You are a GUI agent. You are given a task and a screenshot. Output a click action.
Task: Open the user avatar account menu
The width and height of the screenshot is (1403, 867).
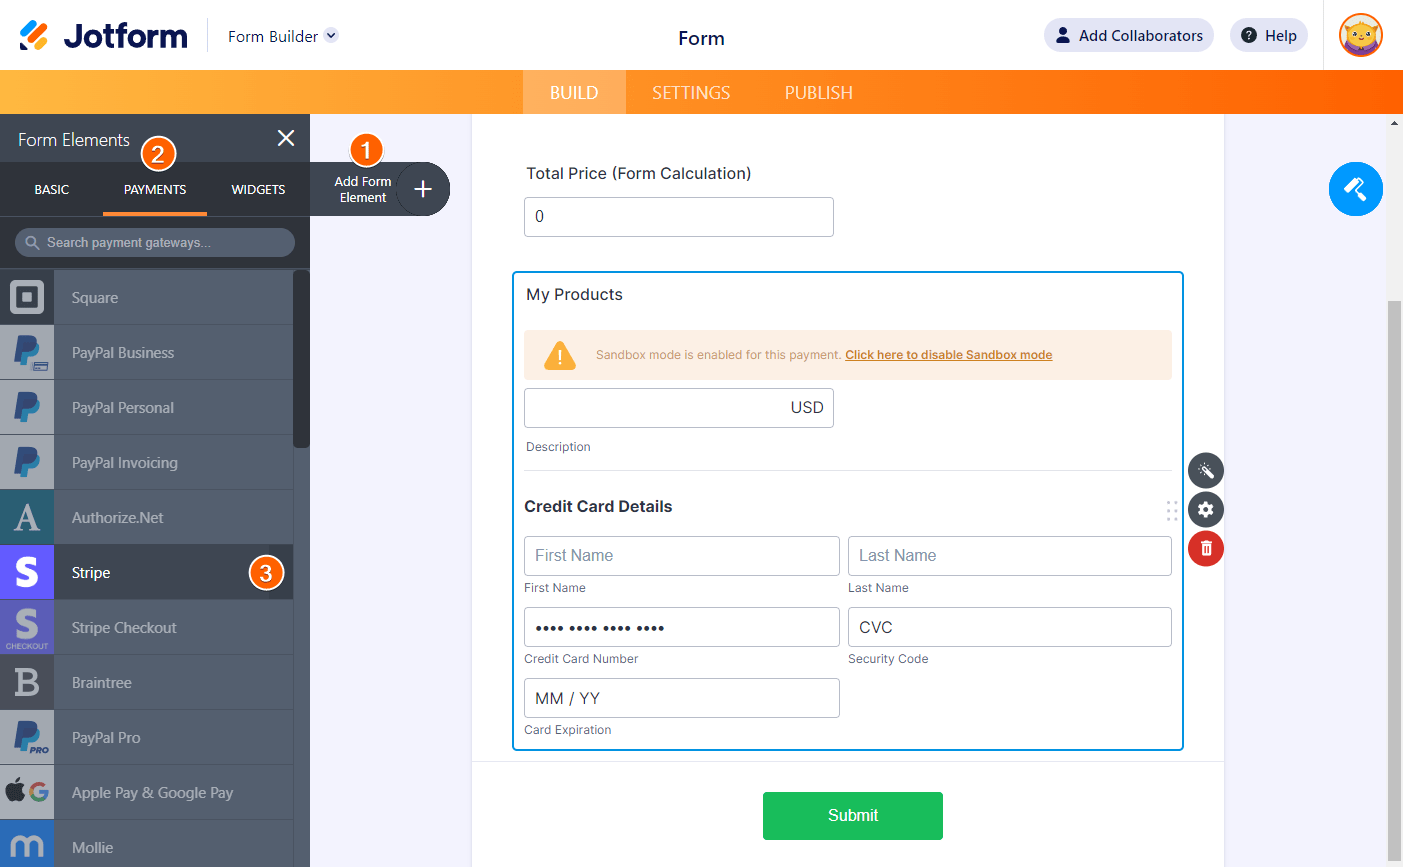tap(1360, 36)
